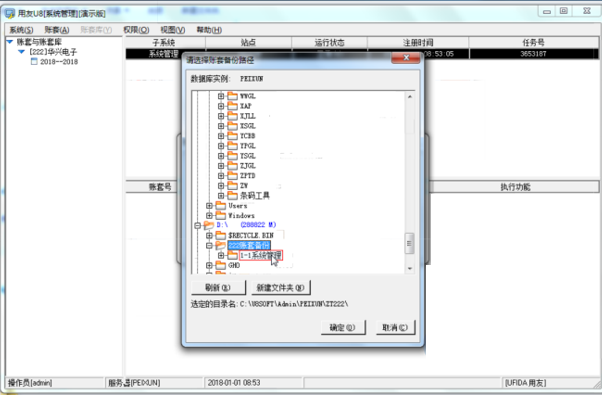Click the $RECYCLE.BIN folder icon
The height and width of the screenshot is (396, 602).
tap(220, 235)
